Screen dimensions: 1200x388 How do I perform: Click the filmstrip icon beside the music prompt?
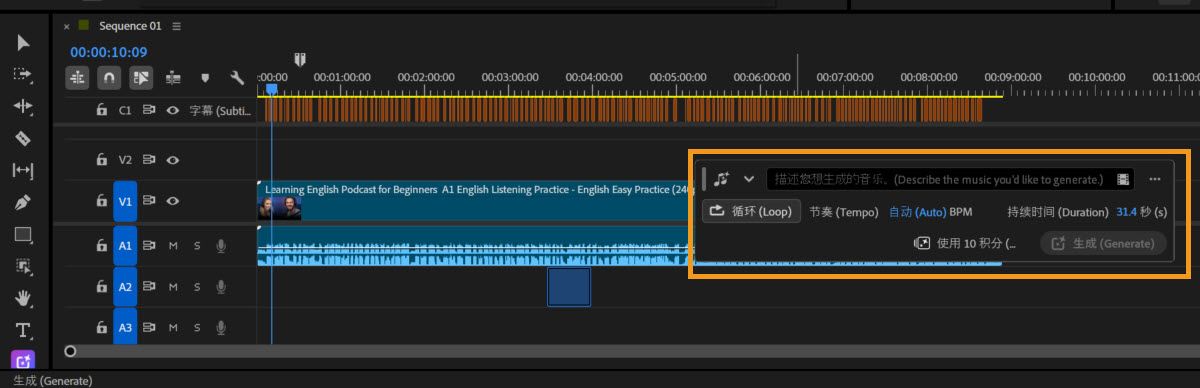1124,179
